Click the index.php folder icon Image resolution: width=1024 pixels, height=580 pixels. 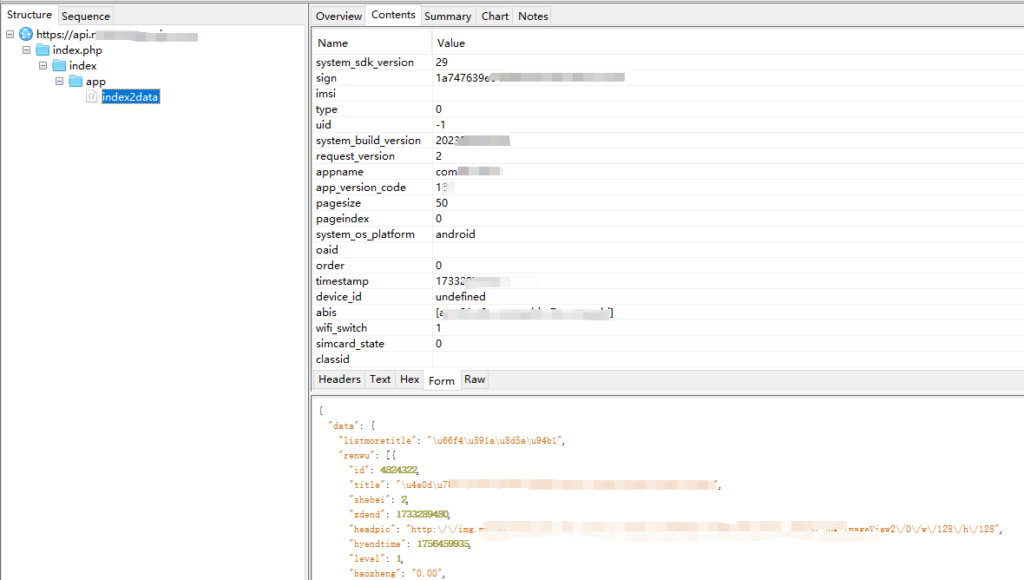pos(43,50)
